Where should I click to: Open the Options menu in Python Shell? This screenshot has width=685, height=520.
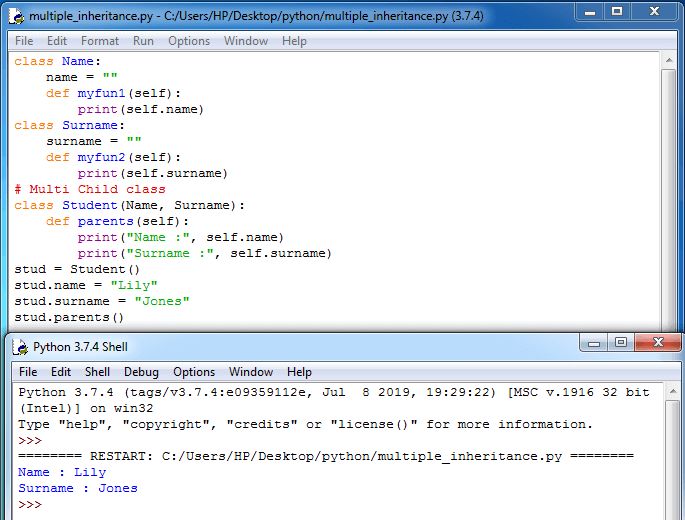194,372
